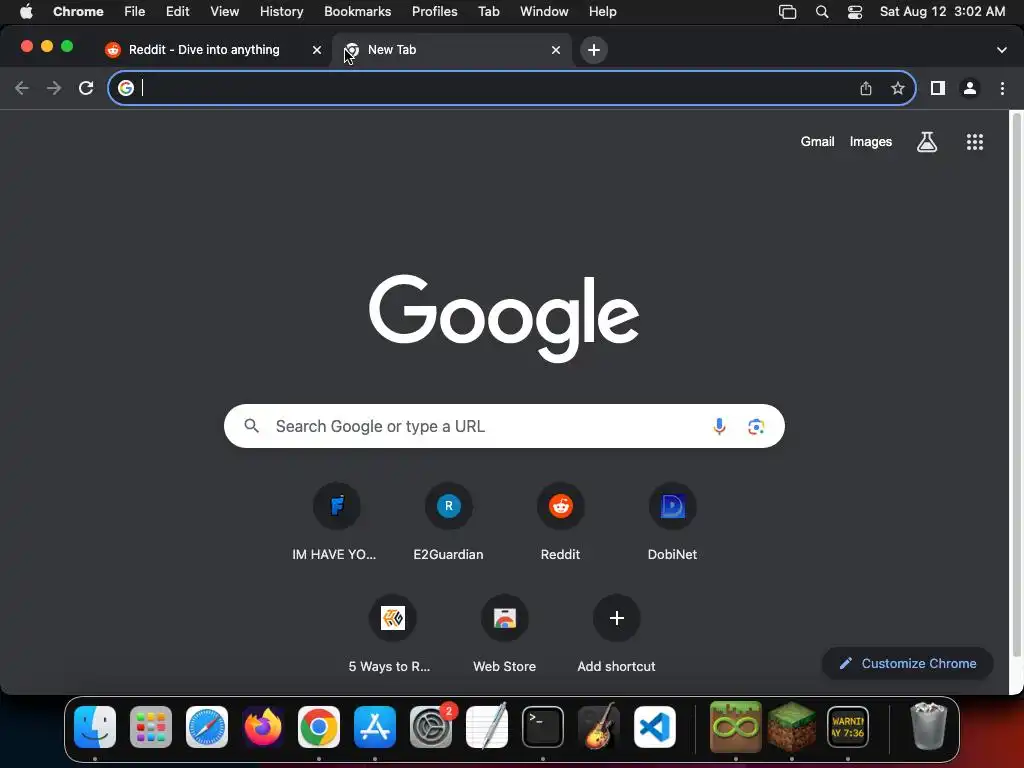
Task: Bookmark this tab with the star icon
Action: tap(898, 88)
